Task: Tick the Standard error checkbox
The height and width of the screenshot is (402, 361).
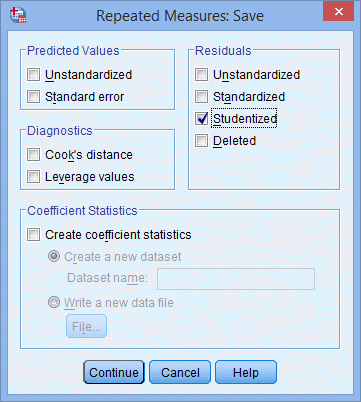Action: tap(33, 97)
